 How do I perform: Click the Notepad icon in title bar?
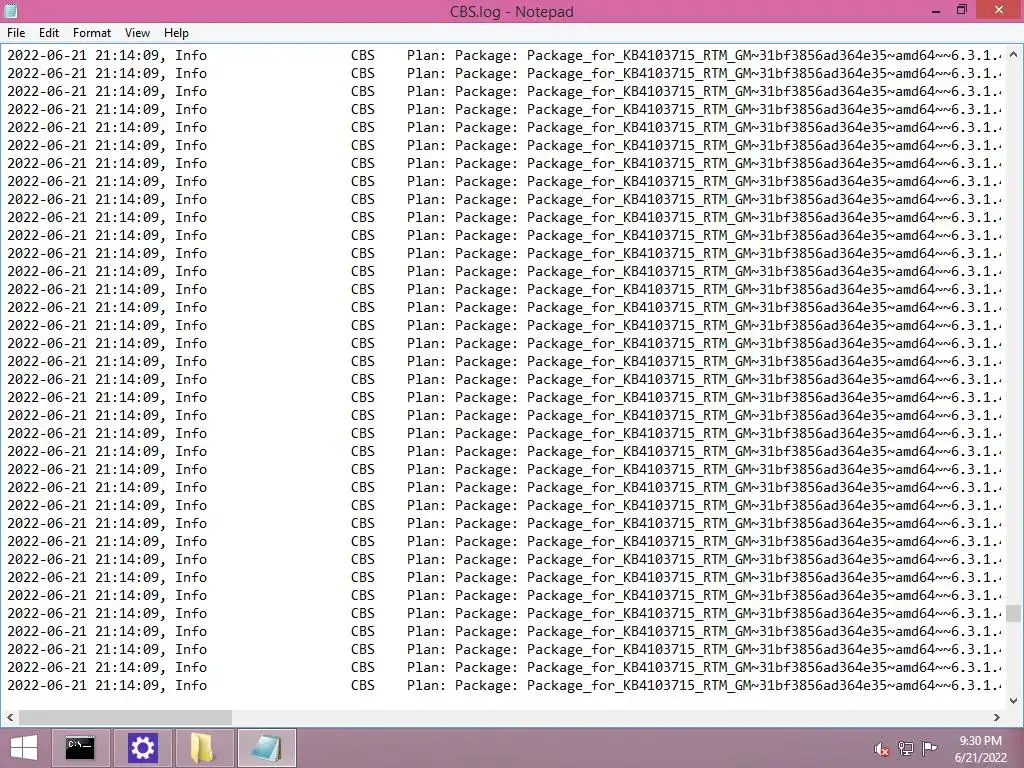pyautogui.click(x=11, y=10)
